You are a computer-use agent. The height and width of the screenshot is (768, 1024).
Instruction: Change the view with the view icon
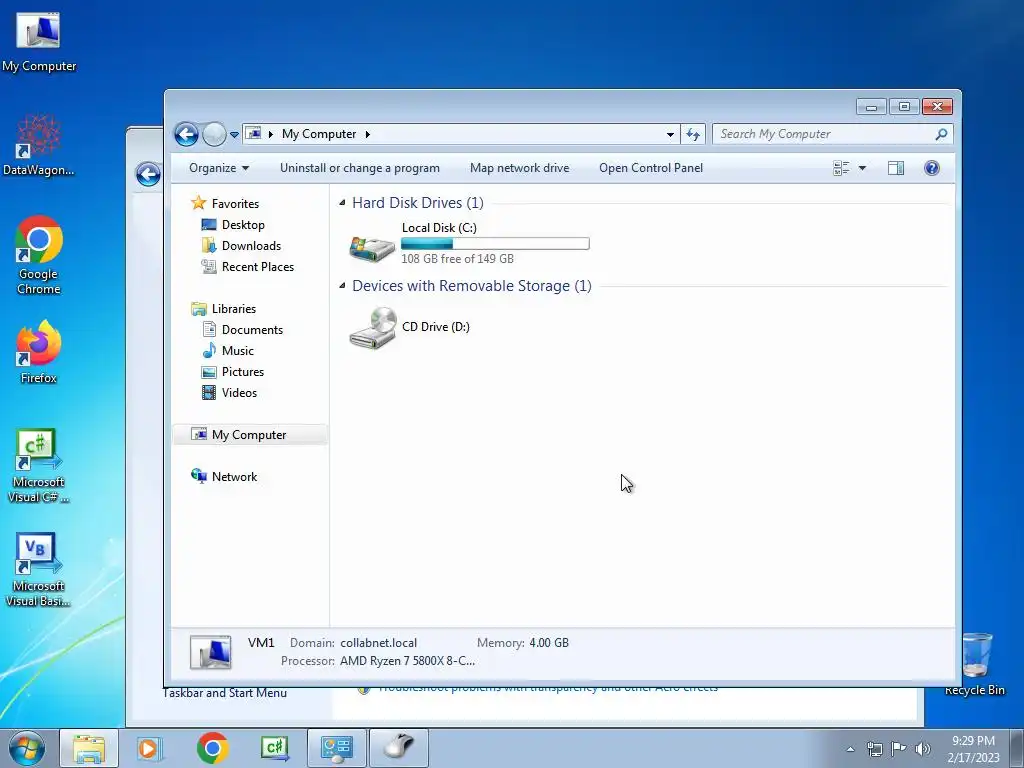point(841,168)
